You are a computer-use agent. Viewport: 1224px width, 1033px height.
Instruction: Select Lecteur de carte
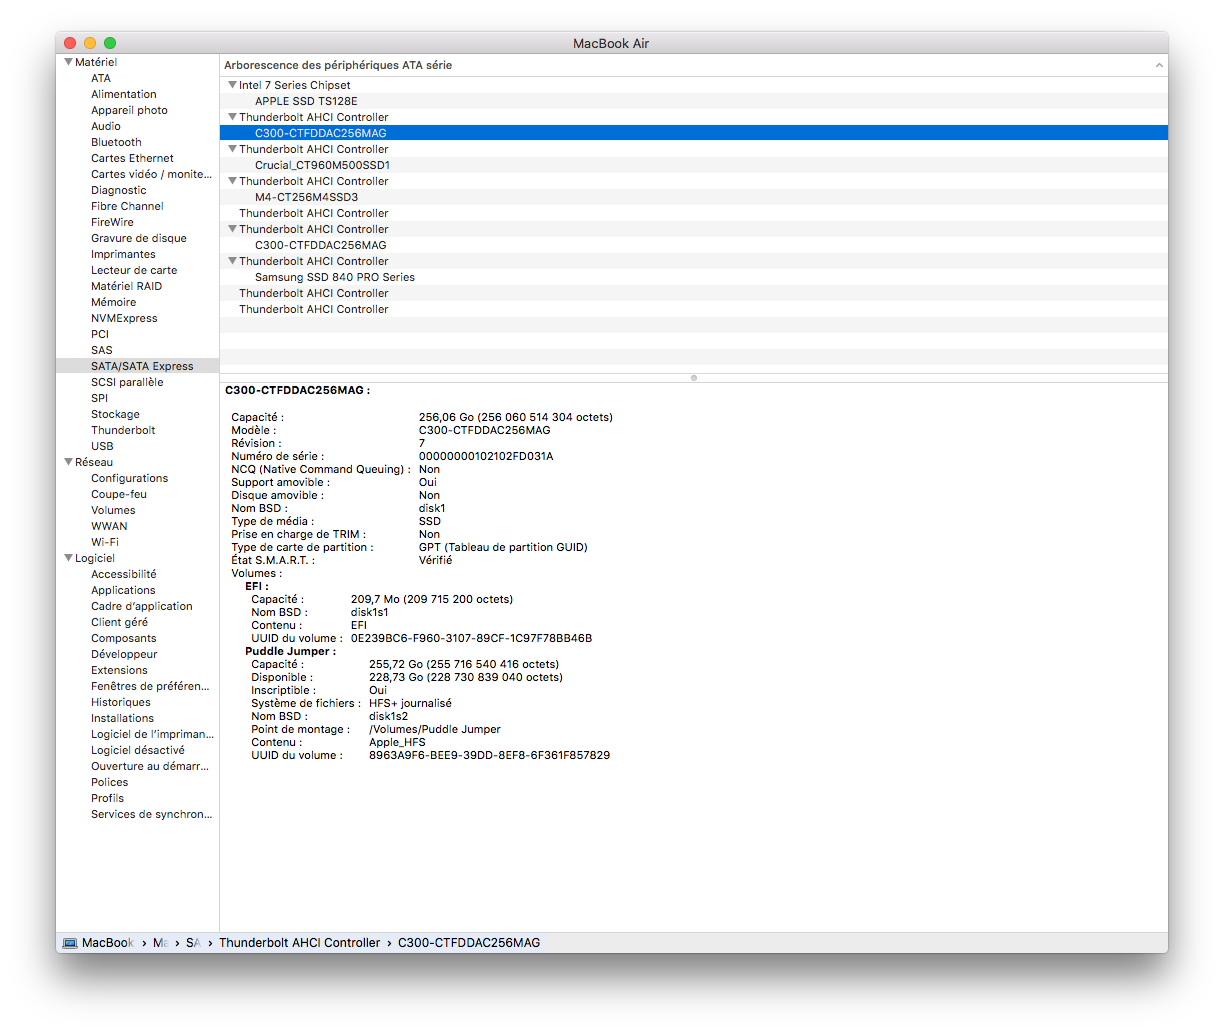click(134, 270)
